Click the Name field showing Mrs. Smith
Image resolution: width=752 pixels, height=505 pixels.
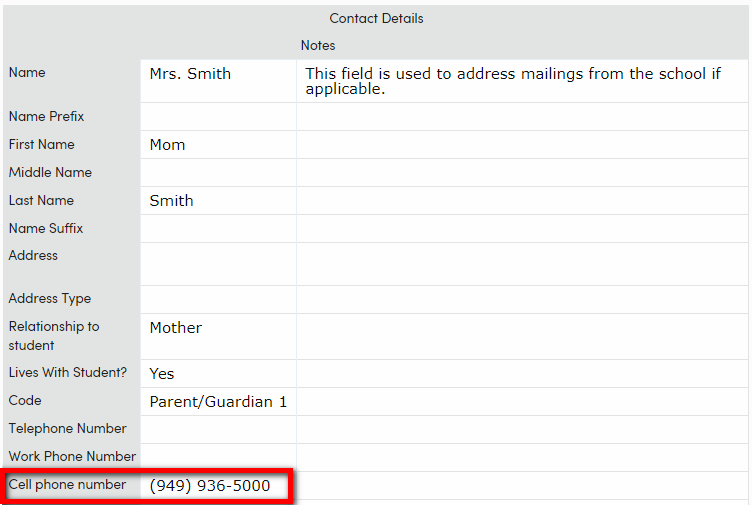click(x=218, y=81)
